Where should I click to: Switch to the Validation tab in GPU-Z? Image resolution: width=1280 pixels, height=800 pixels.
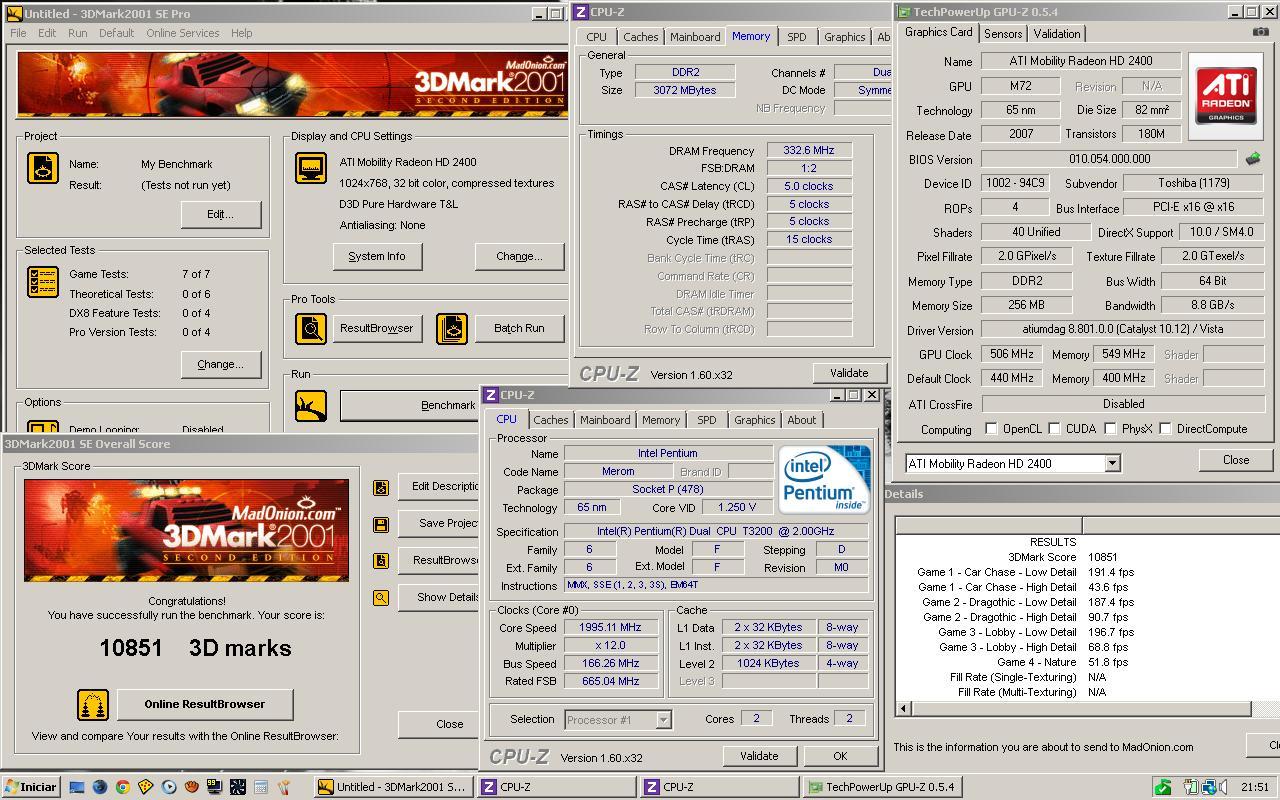pos(1057,34)
